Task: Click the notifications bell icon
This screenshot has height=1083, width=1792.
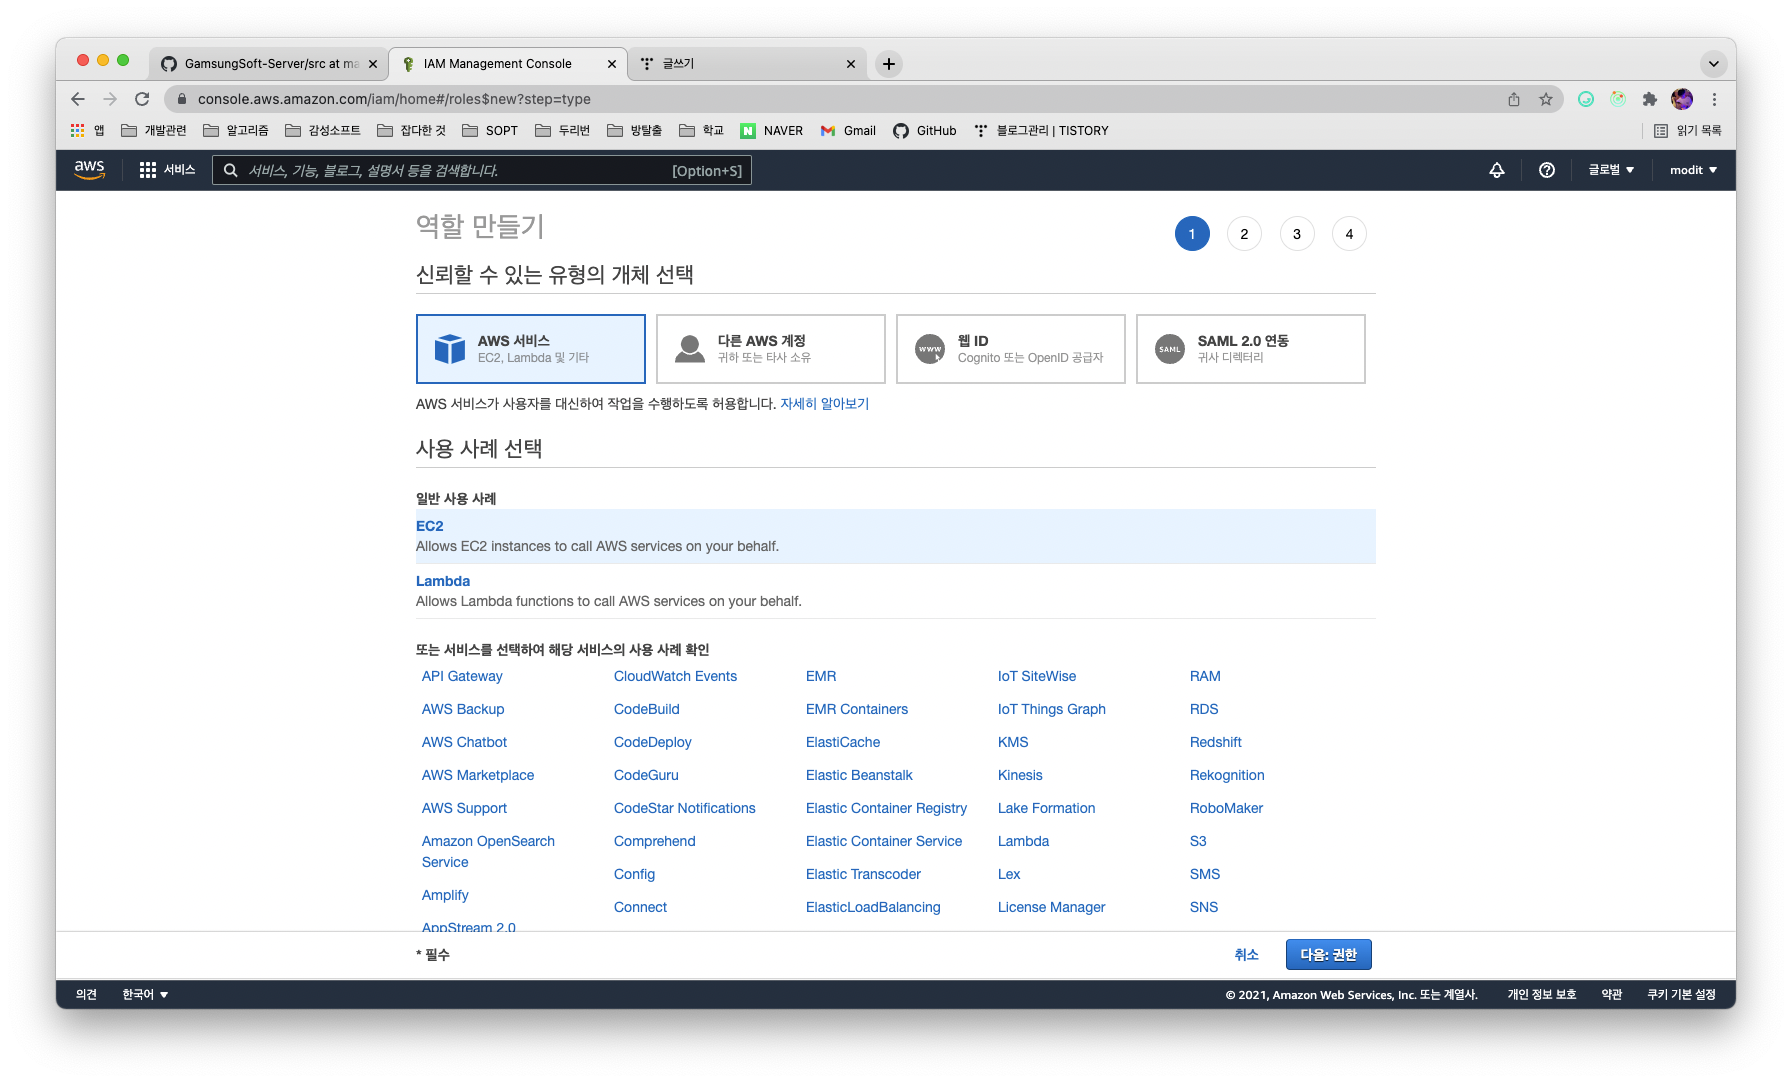Action: 1497,170
